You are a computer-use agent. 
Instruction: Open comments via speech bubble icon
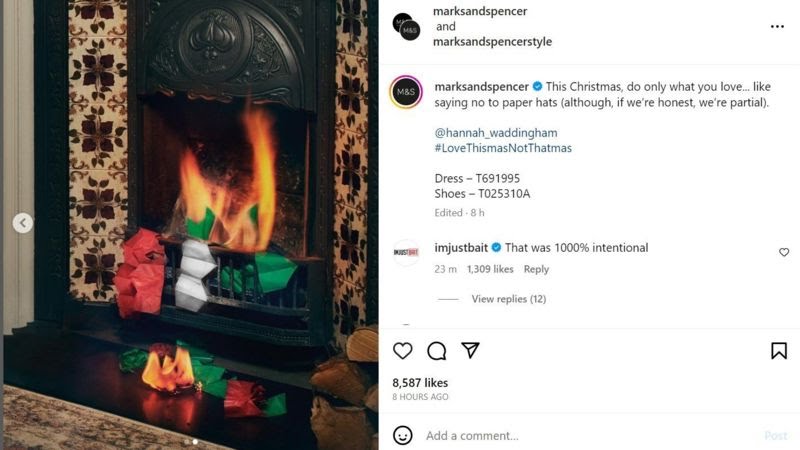click(x=437, y=351)
